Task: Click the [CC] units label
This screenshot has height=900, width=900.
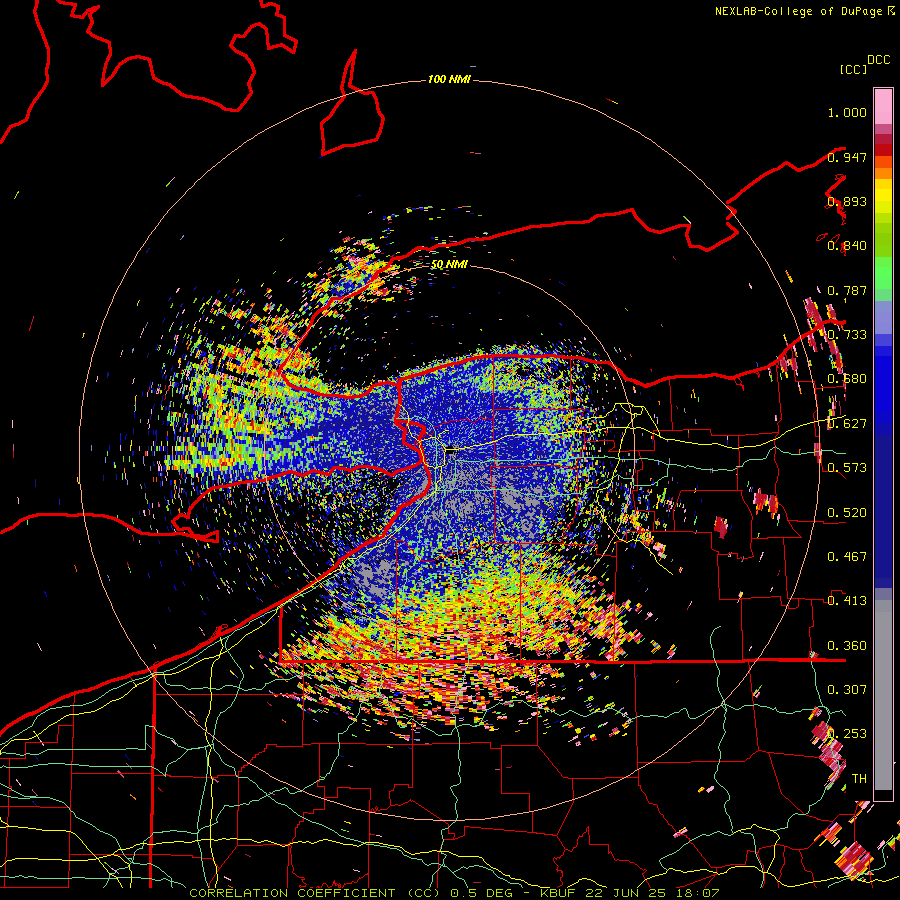Action: pos(853,69)
